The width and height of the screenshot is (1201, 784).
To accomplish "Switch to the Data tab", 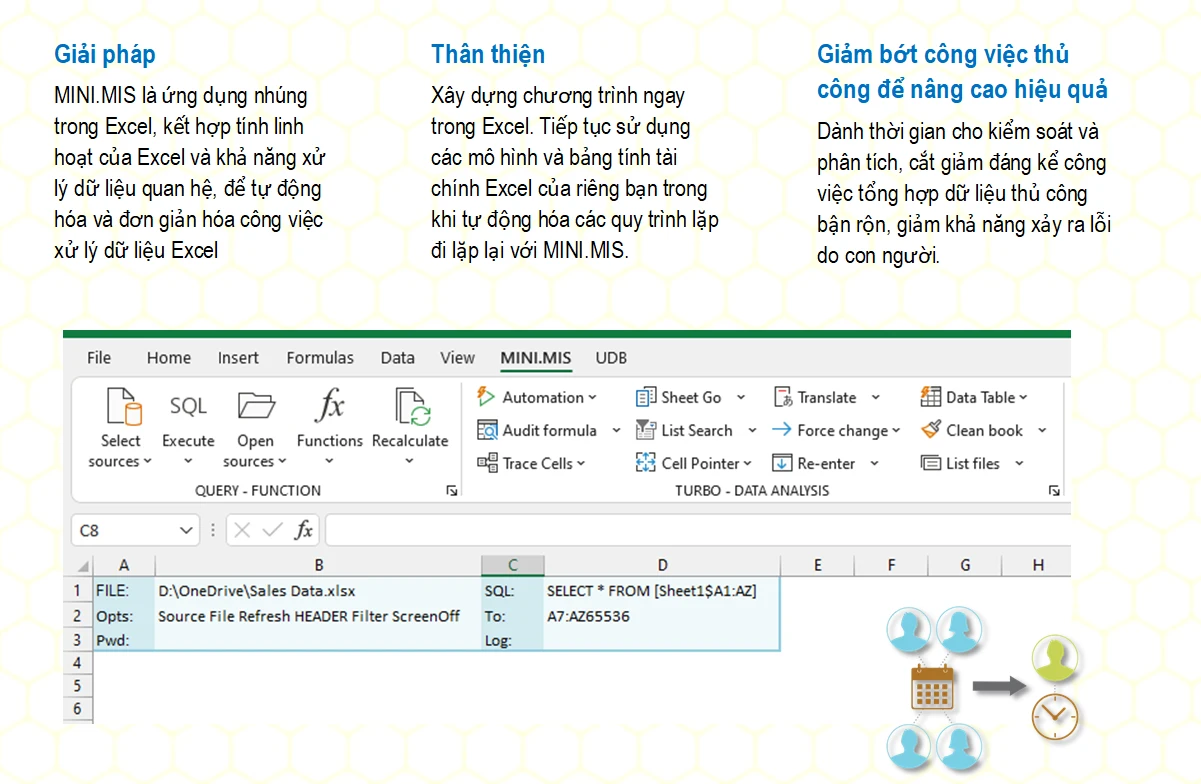I will pyautogui.click(x=397, y=357).
